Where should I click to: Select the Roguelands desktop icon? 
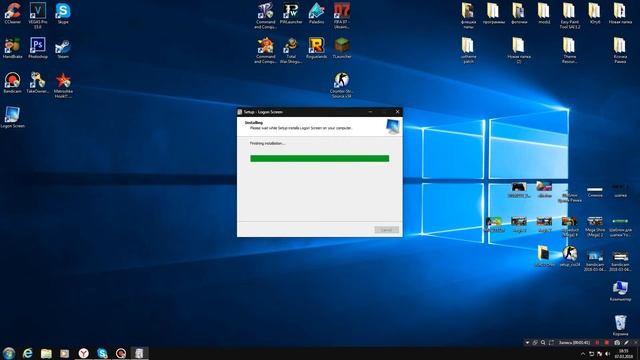(316, 48)
